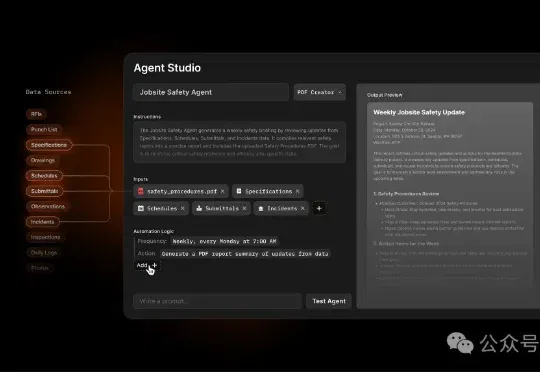Viewport: 540px width, 372px height.
Task: Click the PDF icon on safety_procedures.pdf chip
Action: (141, 191)
